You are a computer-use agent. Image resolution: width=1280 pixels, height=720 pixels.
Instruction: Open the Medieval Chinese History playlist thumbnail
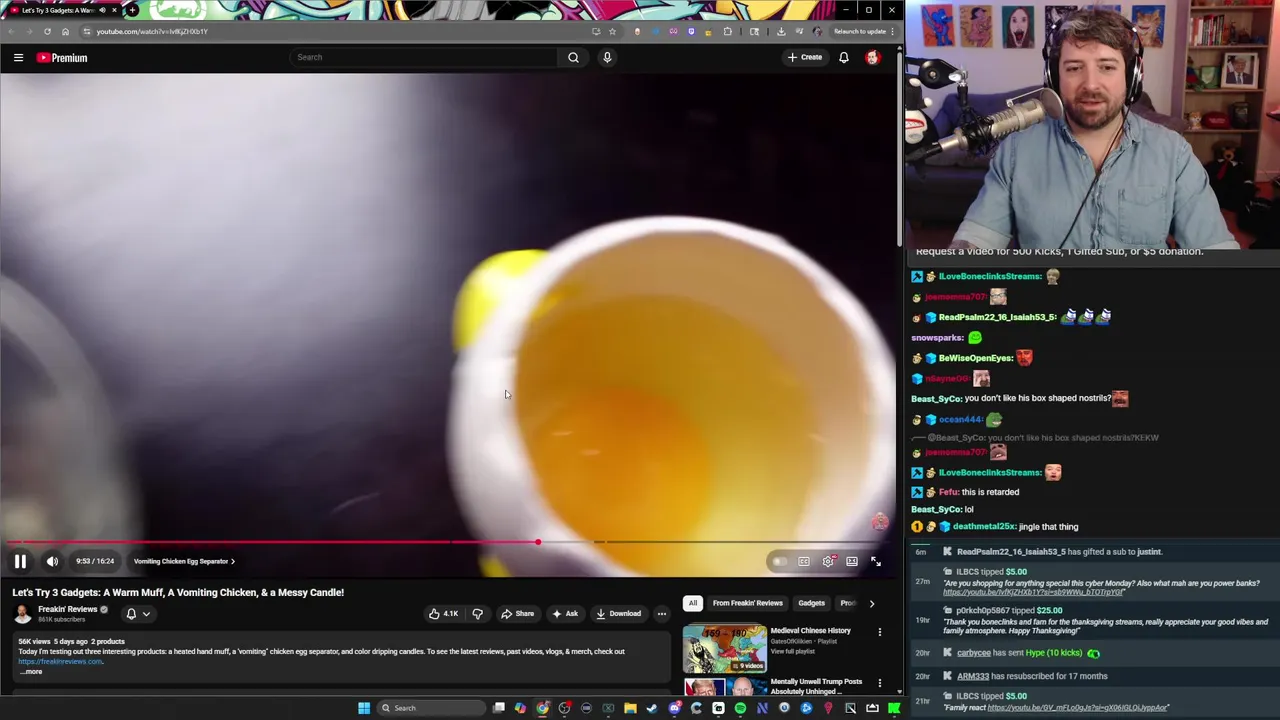tap(725, 649)
